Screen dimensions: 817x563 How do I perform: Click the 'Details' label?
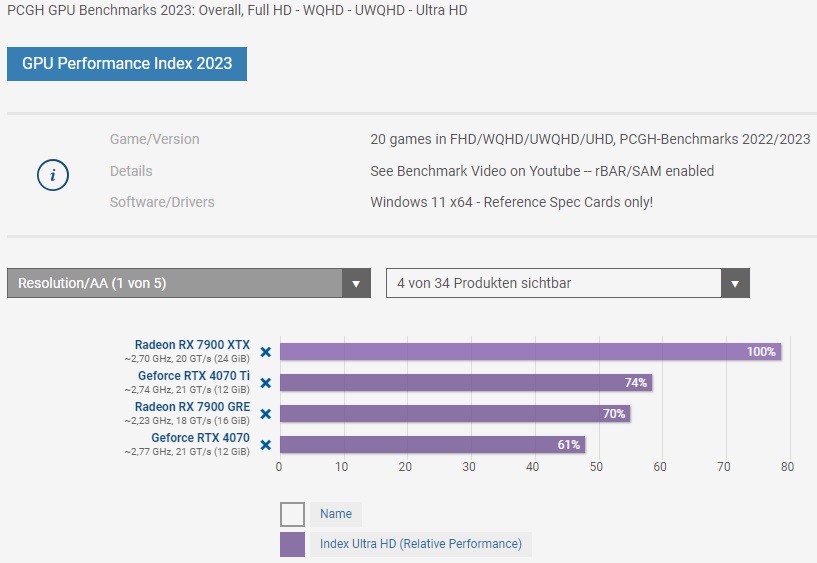tap(131, 171)
